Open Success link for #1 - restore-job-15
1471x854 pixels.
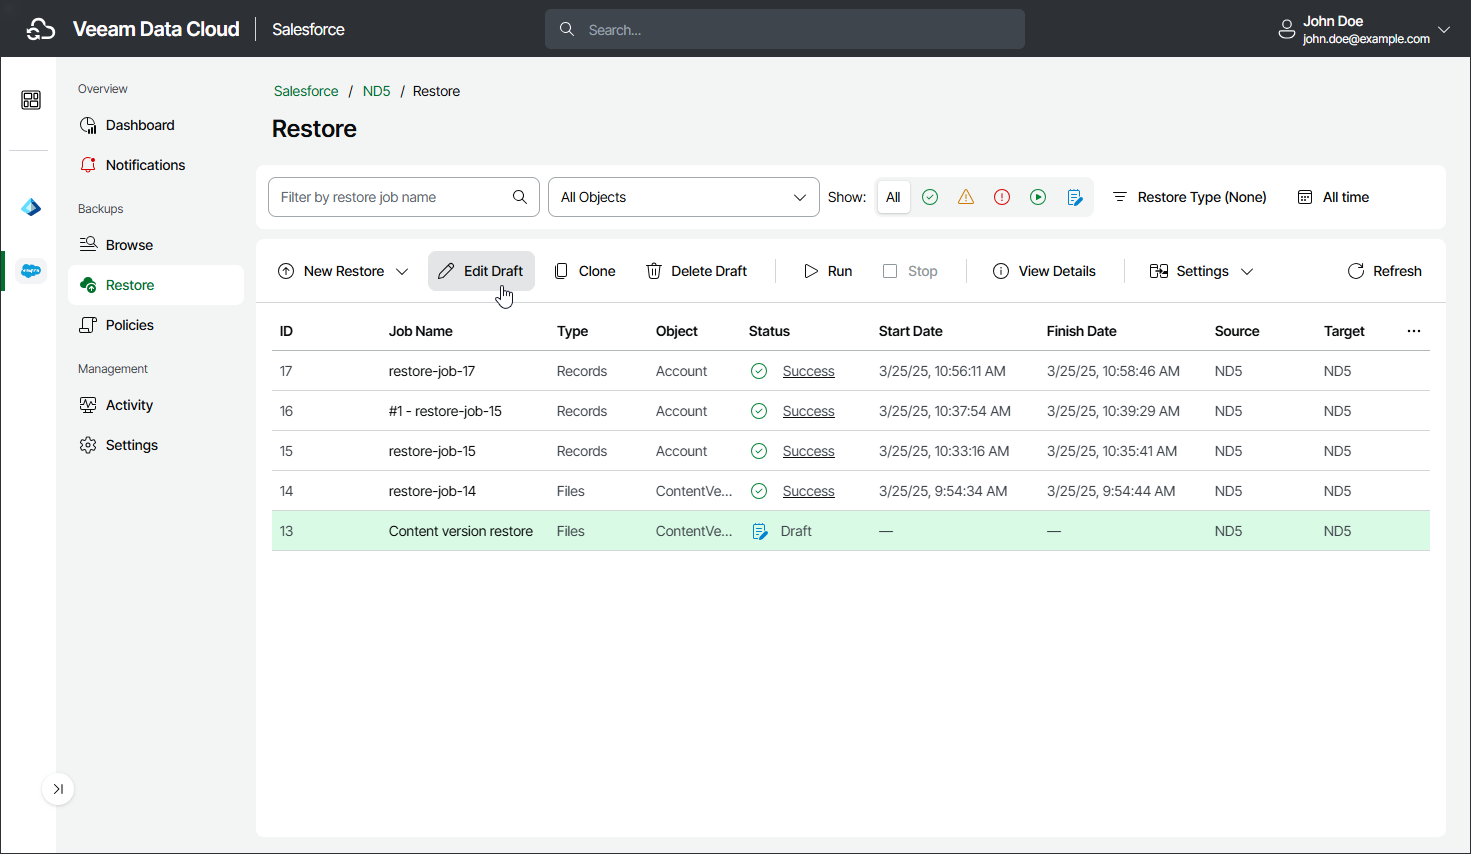[808, 411]
